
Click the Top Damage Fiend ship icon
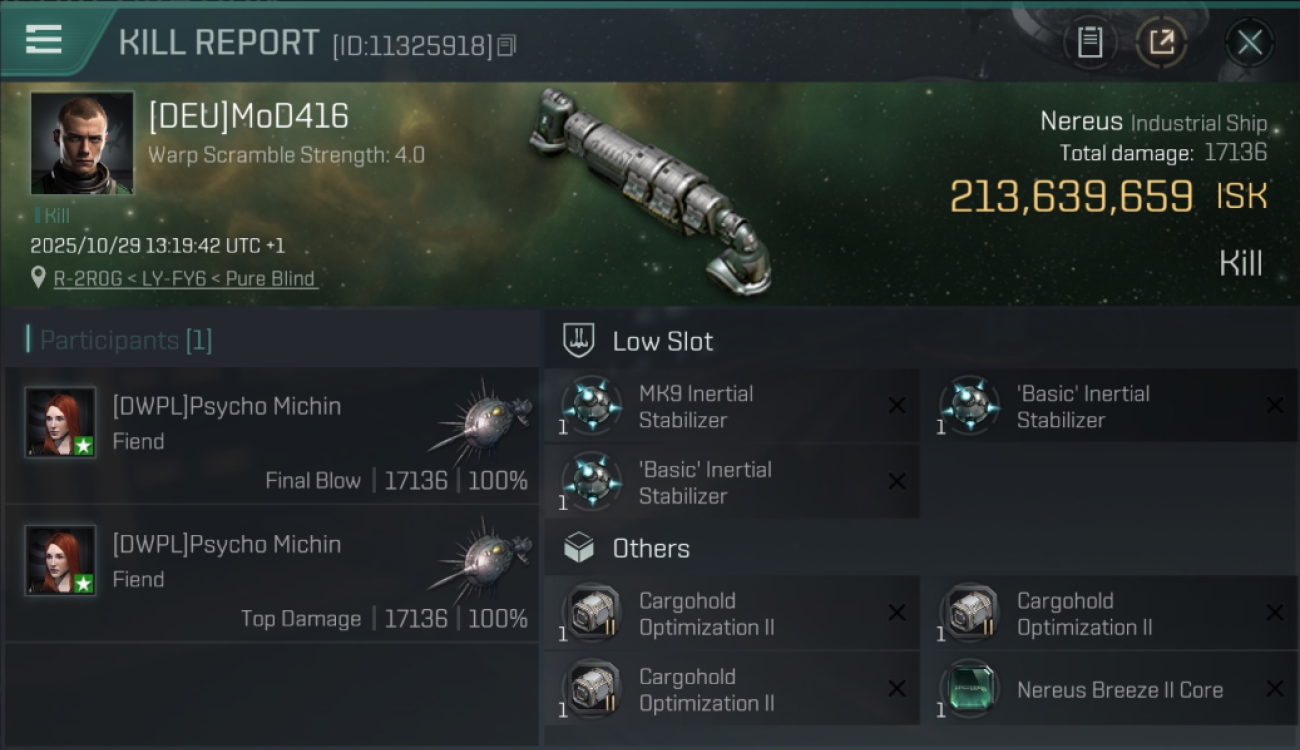click(483, 555)
